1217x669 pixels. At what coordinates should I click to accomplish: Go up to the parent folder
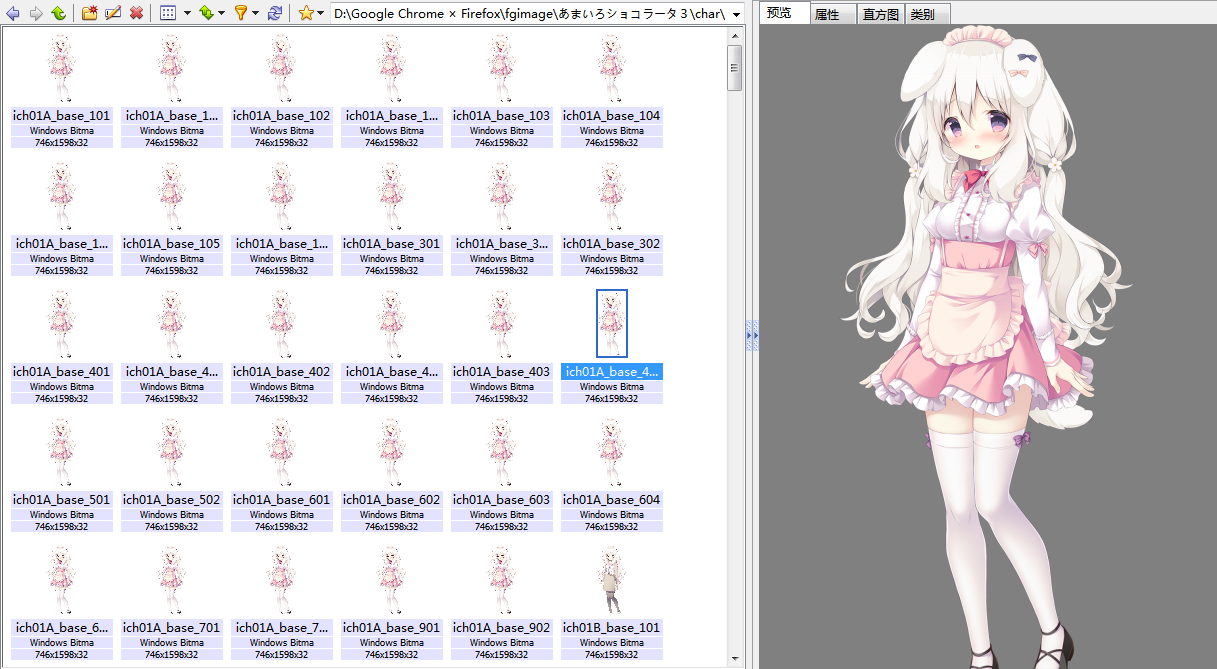(58, 13)
